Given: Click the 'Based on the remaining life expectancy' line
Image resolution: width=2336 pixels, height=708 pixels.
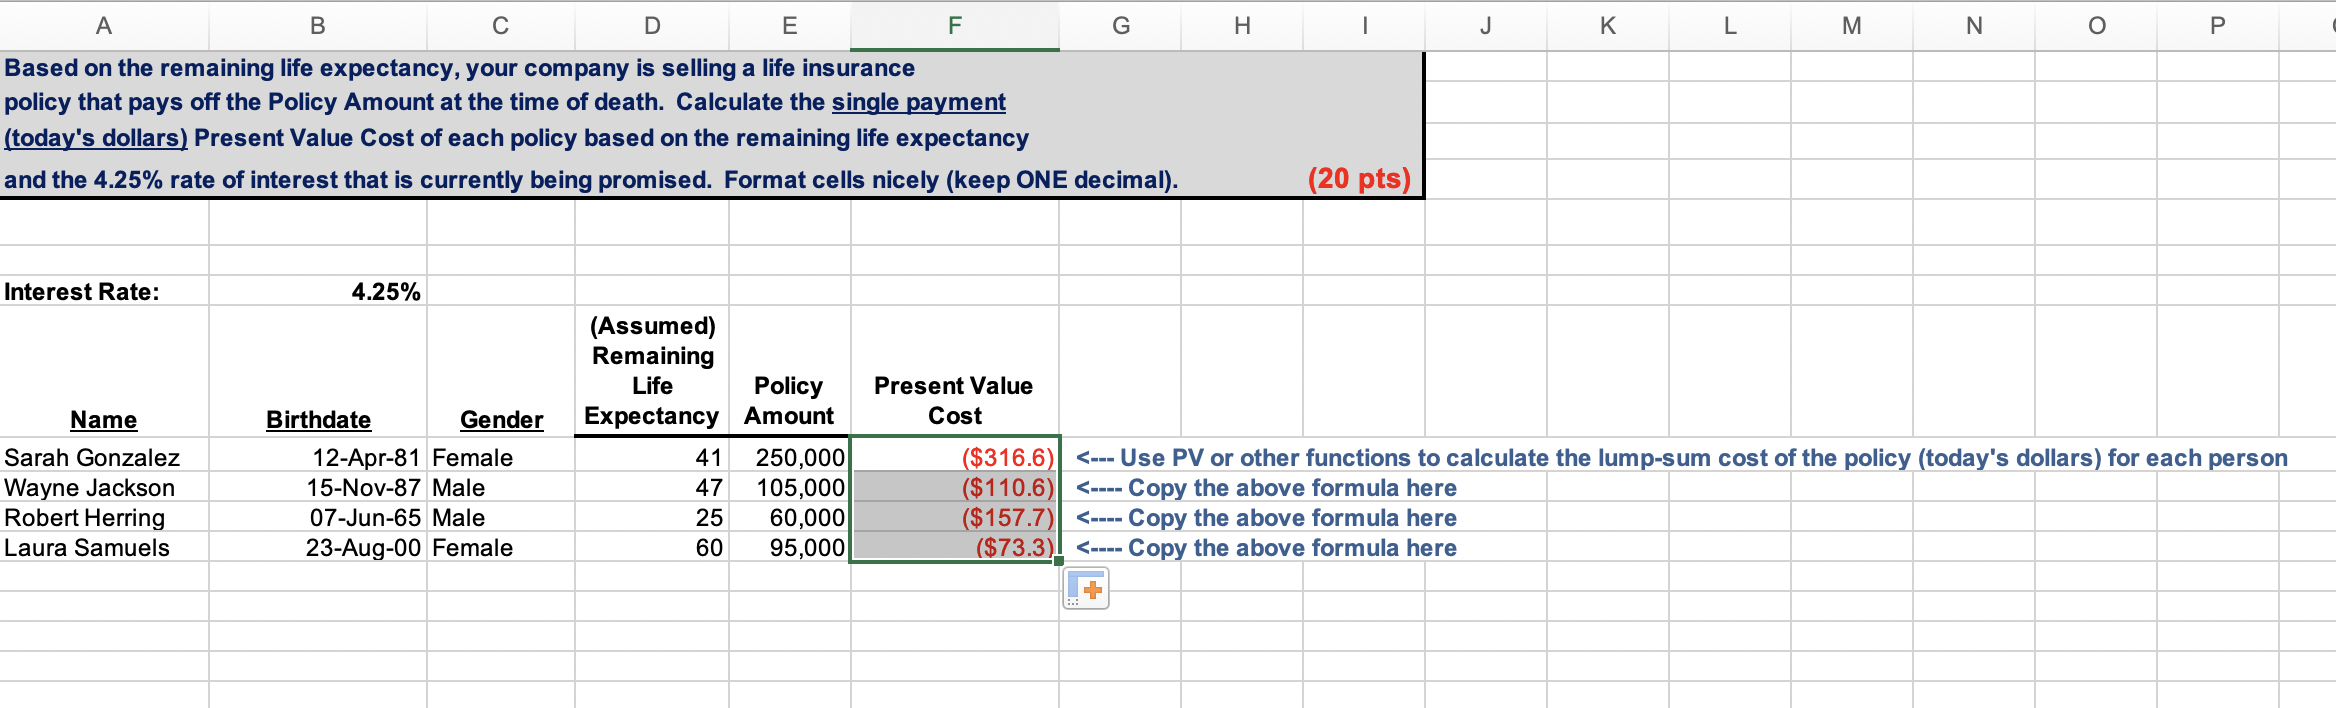Looking at the screenshot, I should 459,68.
